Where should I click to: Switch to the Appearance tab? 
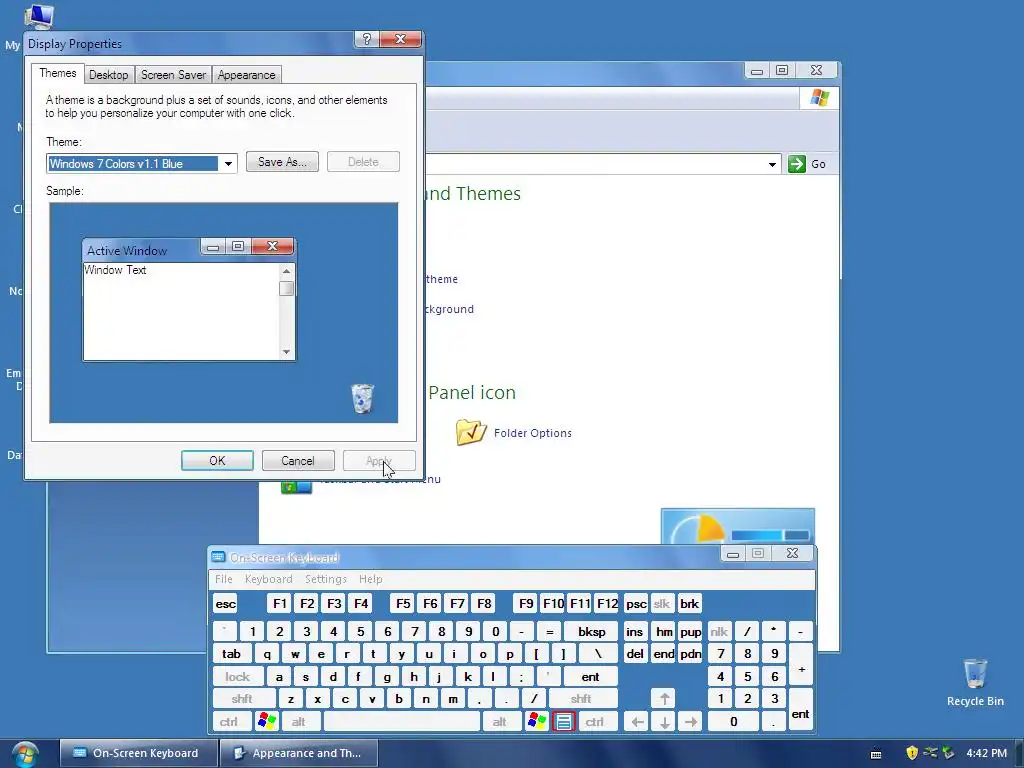[x=246, y=75]
